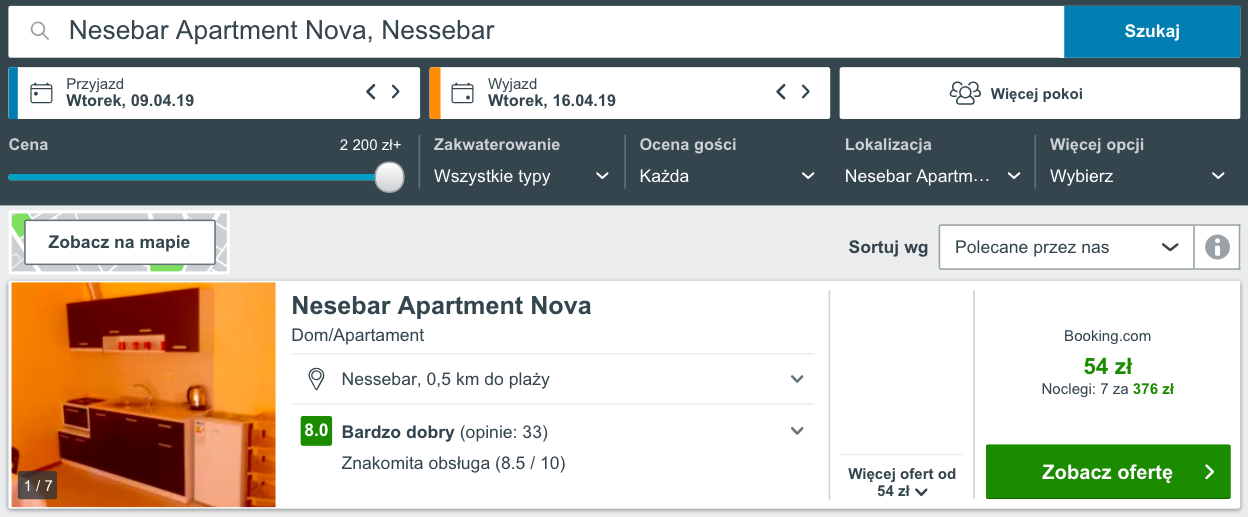Open the Ocena gości Każda dropdown
This screenshot has width=1248, height=517.
pos(727,176)
